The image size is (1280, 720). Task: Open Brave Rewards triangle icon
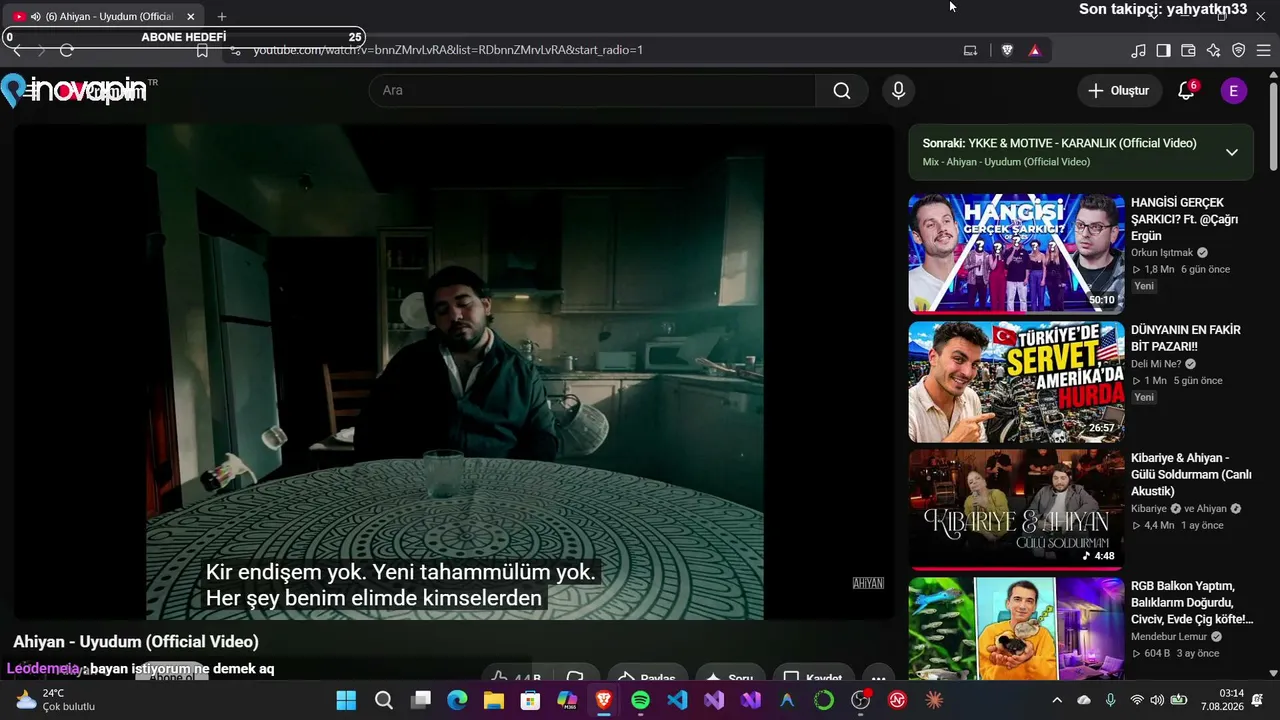1034,50
